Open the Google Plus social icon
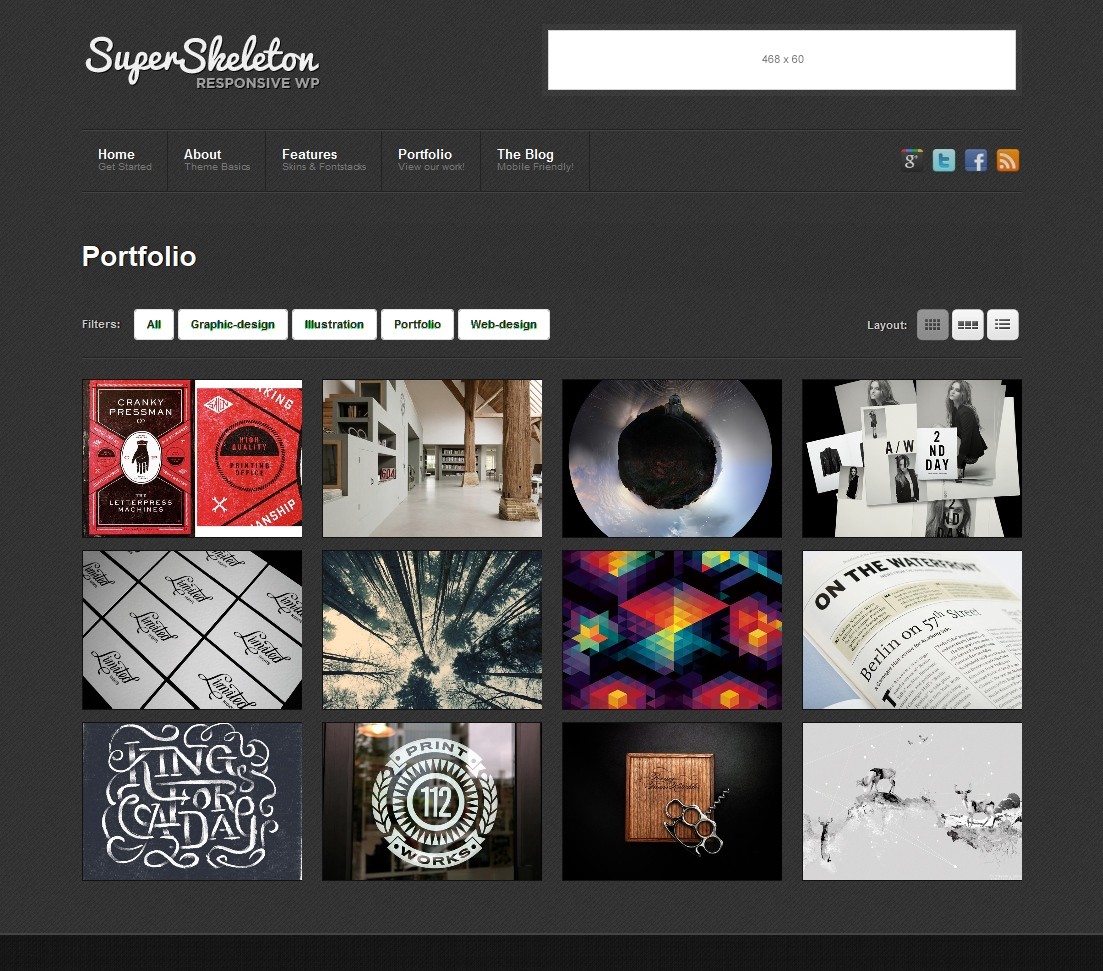Viewport: 1103px width, 971px height. pyautogui.click(x=912, y=160)
